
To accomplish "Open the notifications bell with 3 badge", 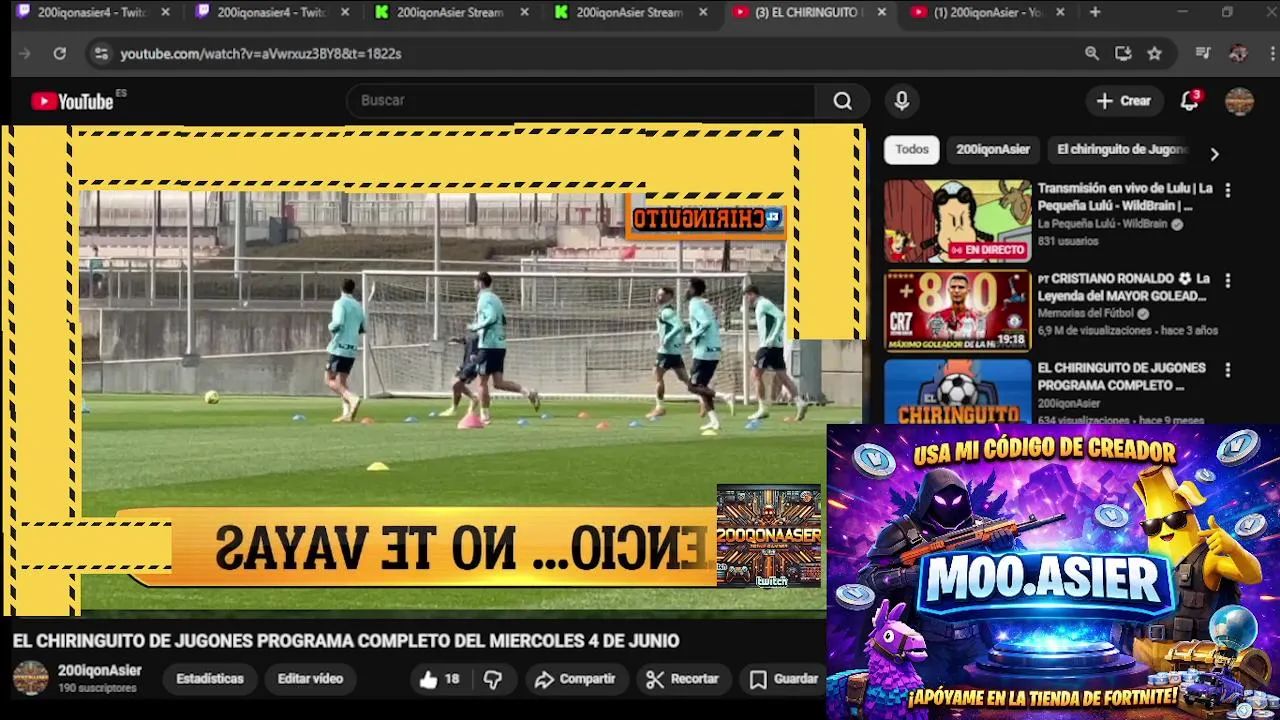I will click(x=1189, y=101).
